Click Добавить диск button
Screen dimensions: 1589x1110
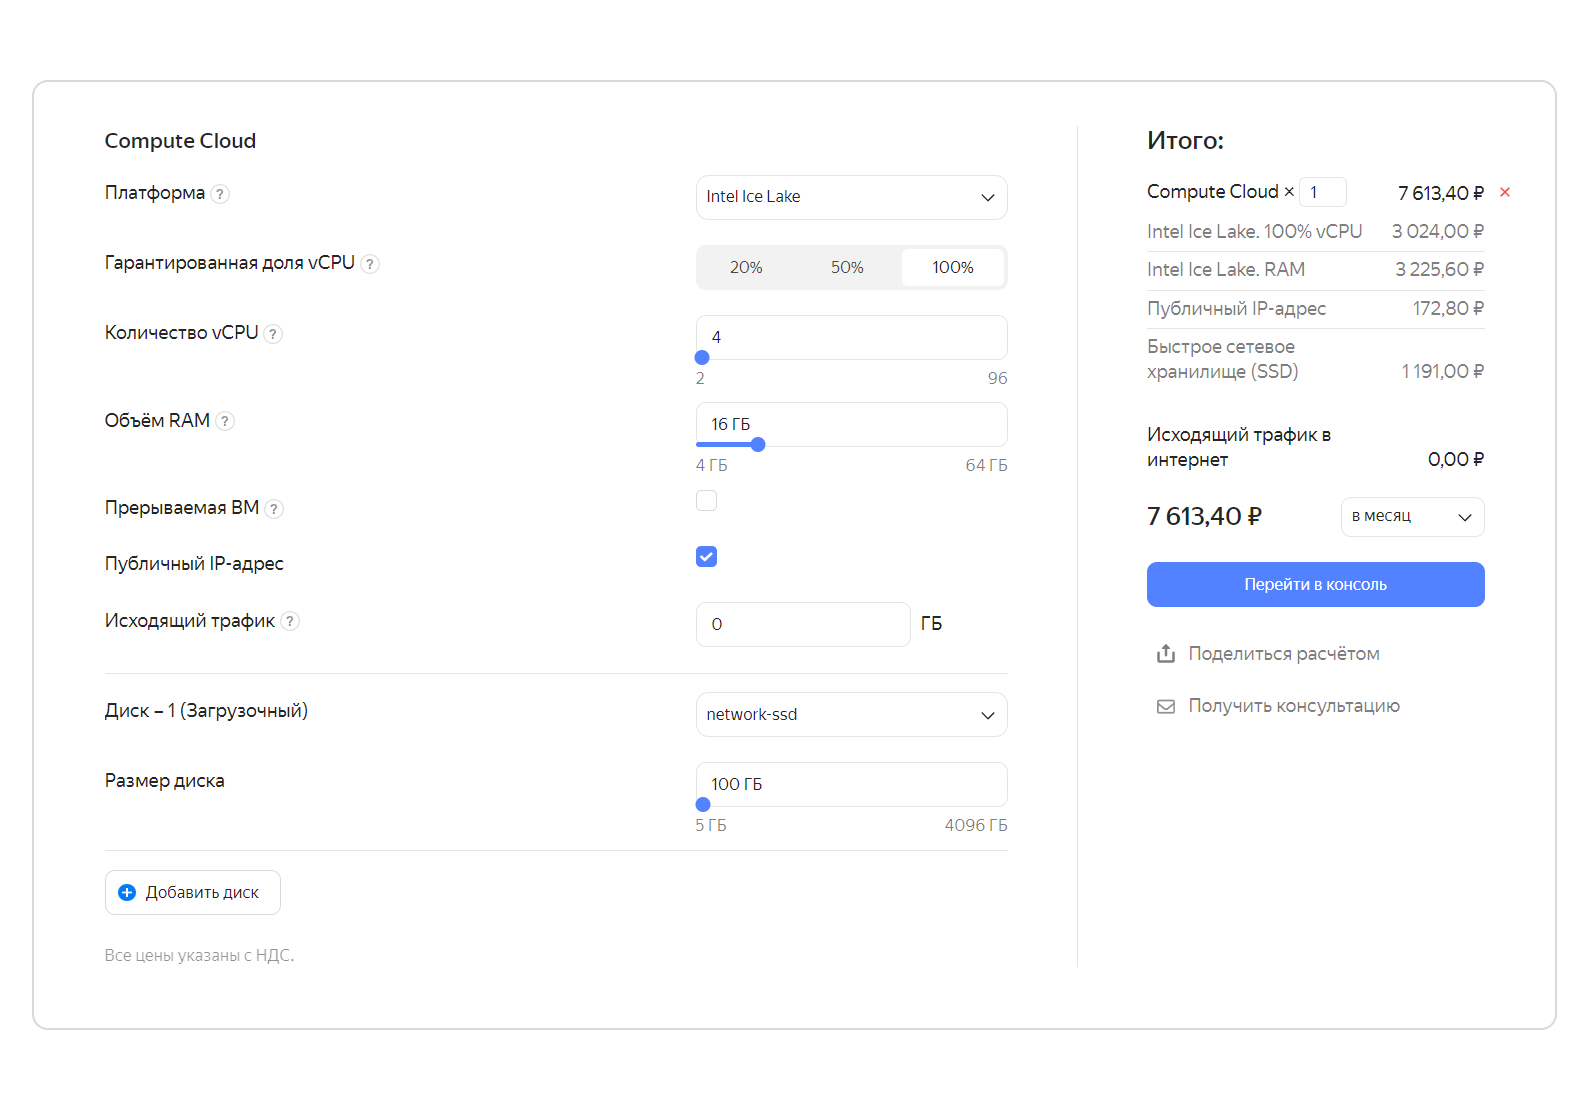(193, 893)
